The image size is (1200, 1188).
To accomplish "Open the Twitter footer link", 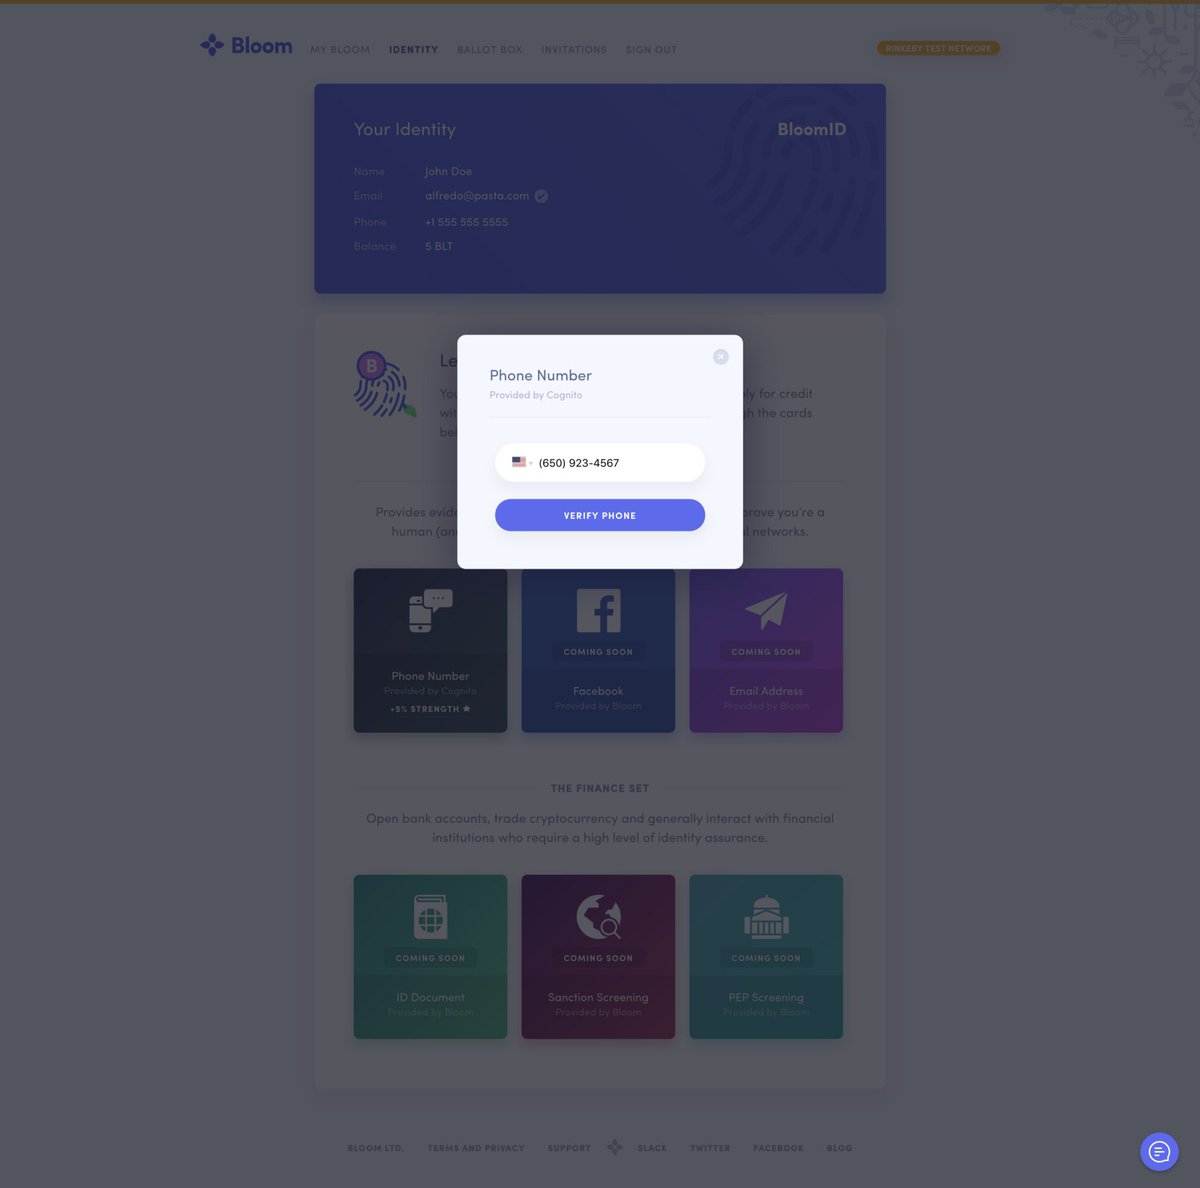I will pos(710,1148).
